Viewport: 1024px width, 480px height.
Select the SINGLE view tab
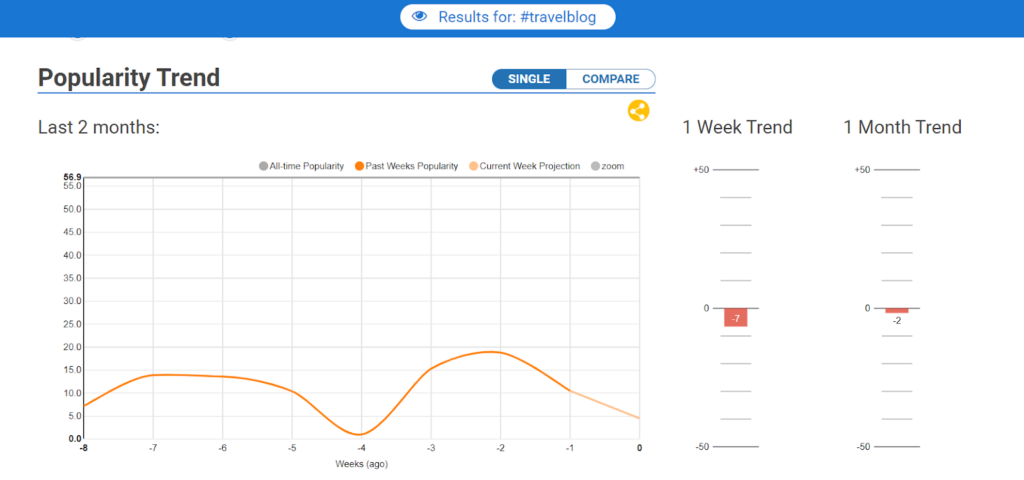click(529, 79)
